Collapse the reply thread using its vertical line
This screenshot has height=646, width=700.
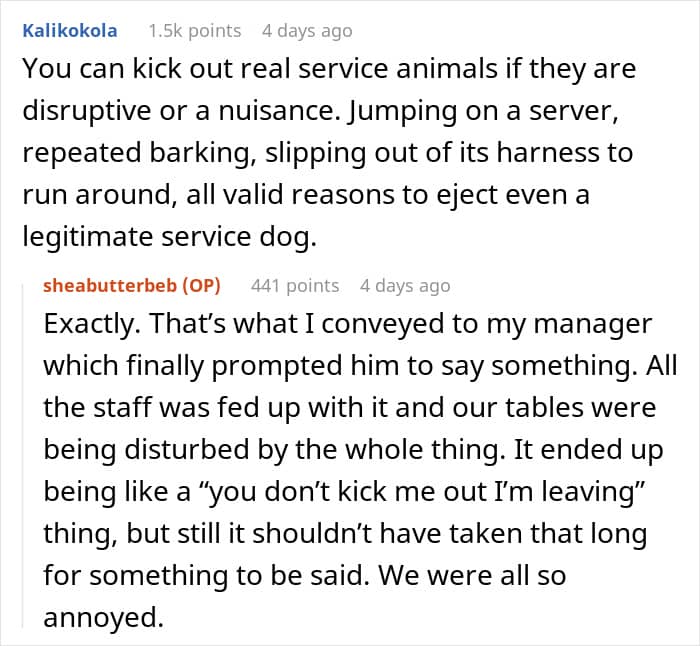pyautogui.click(x=23, y=454)
